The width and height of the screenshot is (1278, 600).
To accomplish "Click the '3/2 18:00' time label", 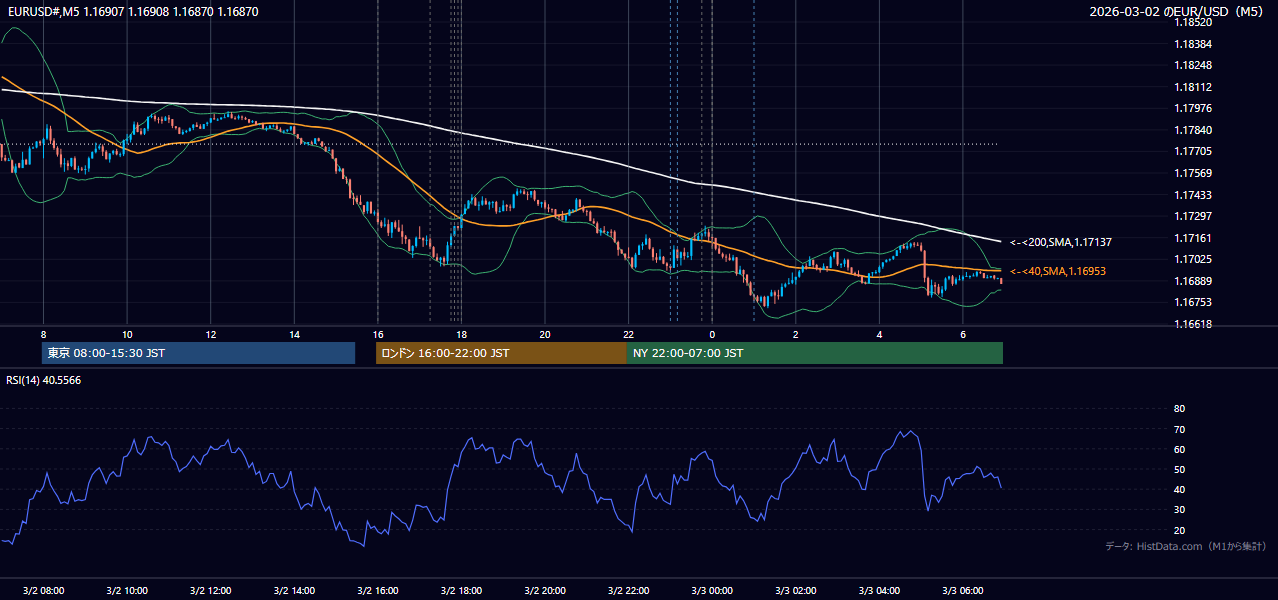I will 461,590.
